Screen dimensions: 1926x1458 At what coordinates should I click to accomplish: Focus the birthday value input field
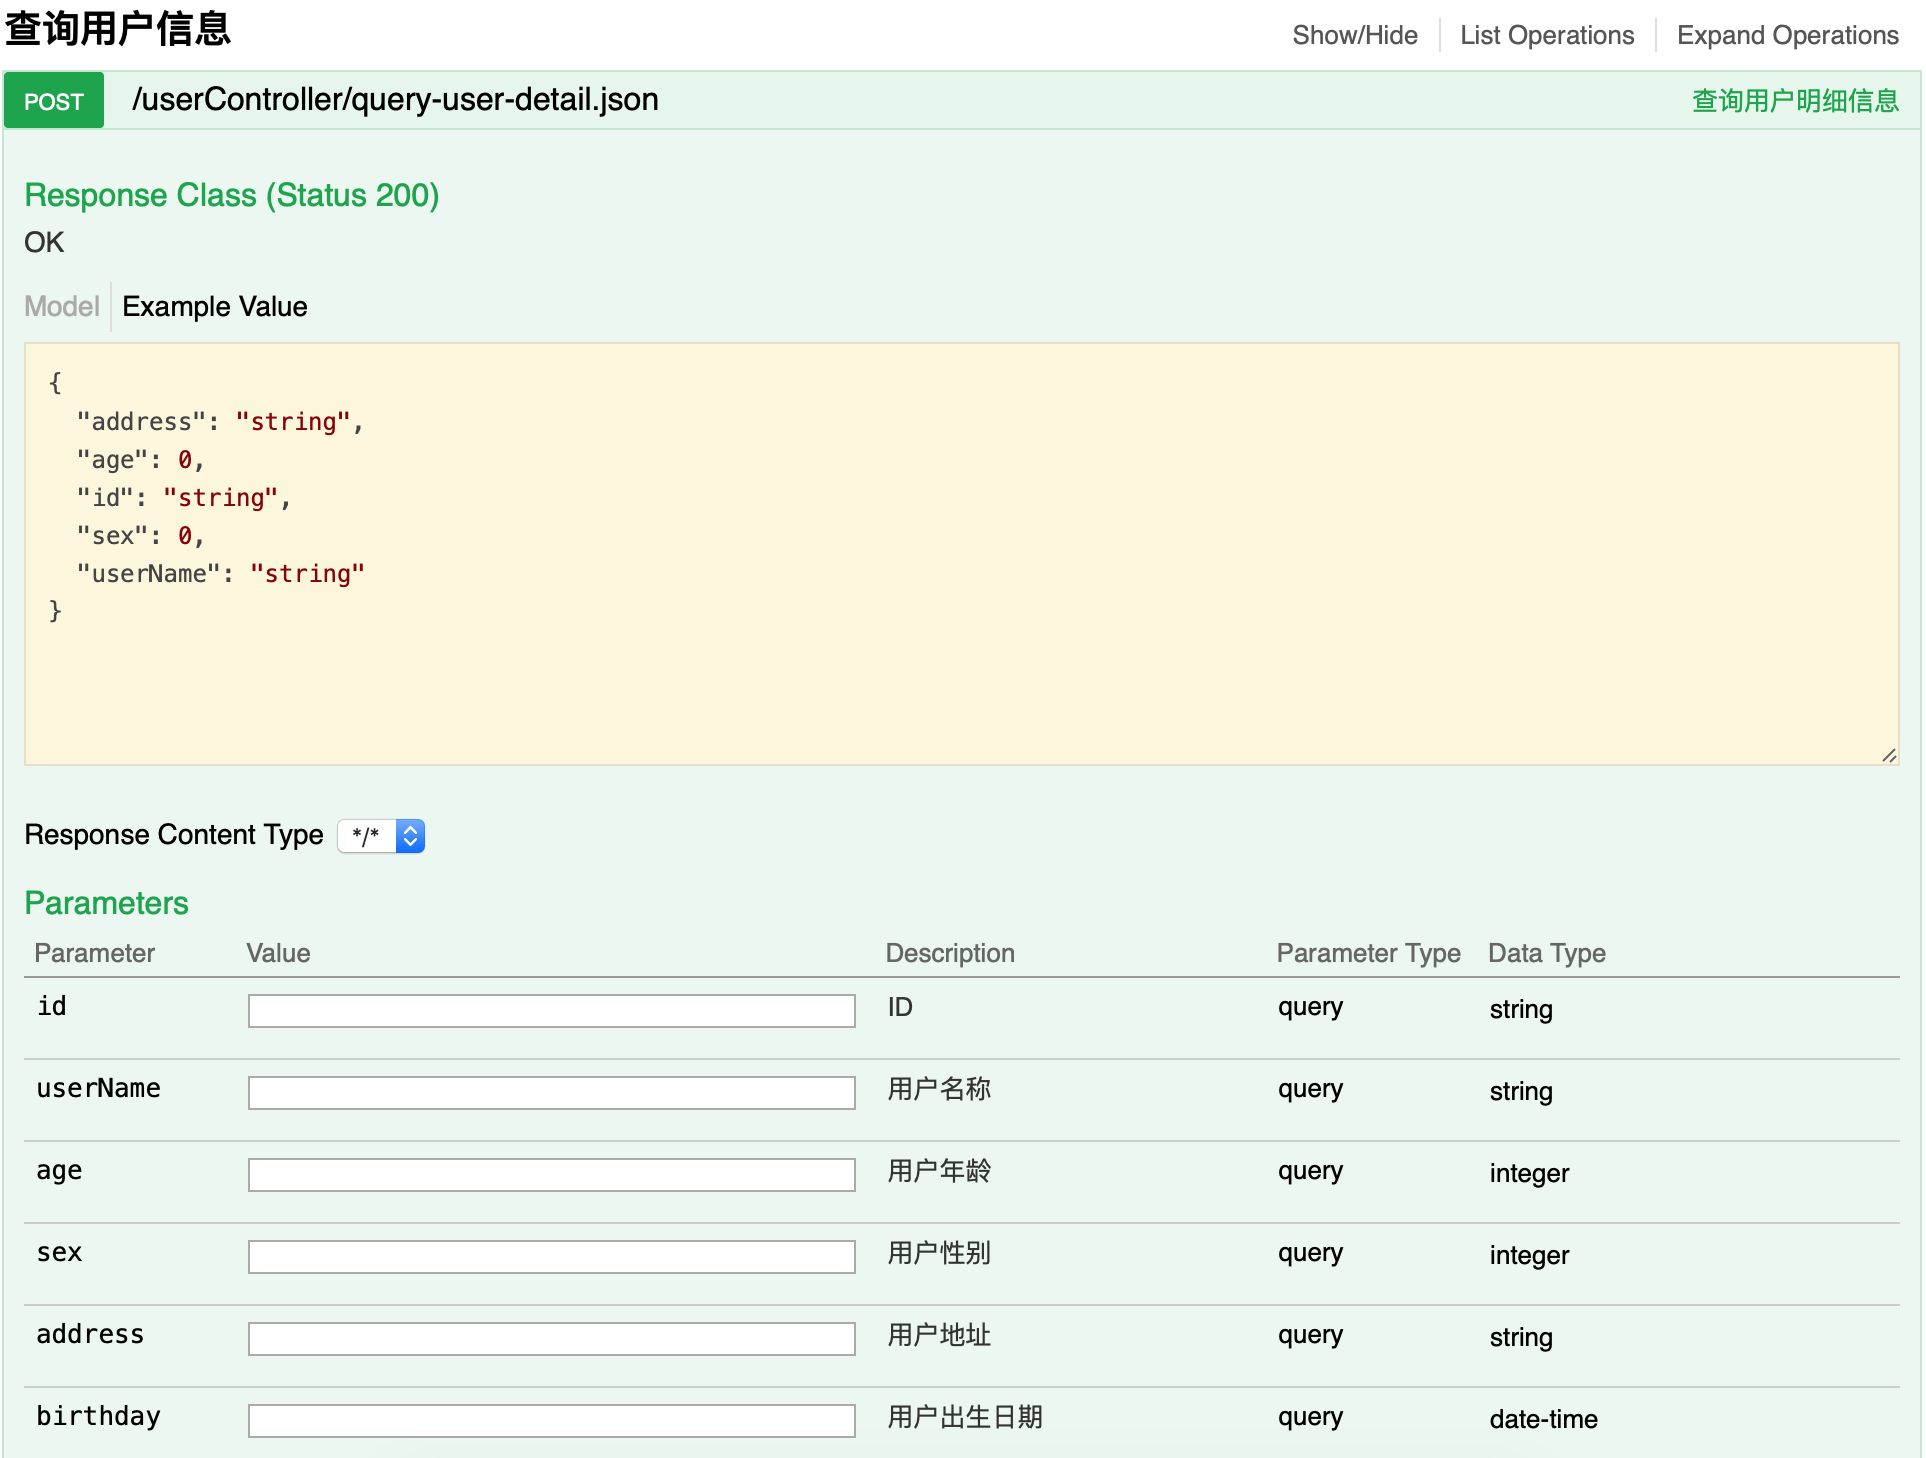(x=551, y=1420)
